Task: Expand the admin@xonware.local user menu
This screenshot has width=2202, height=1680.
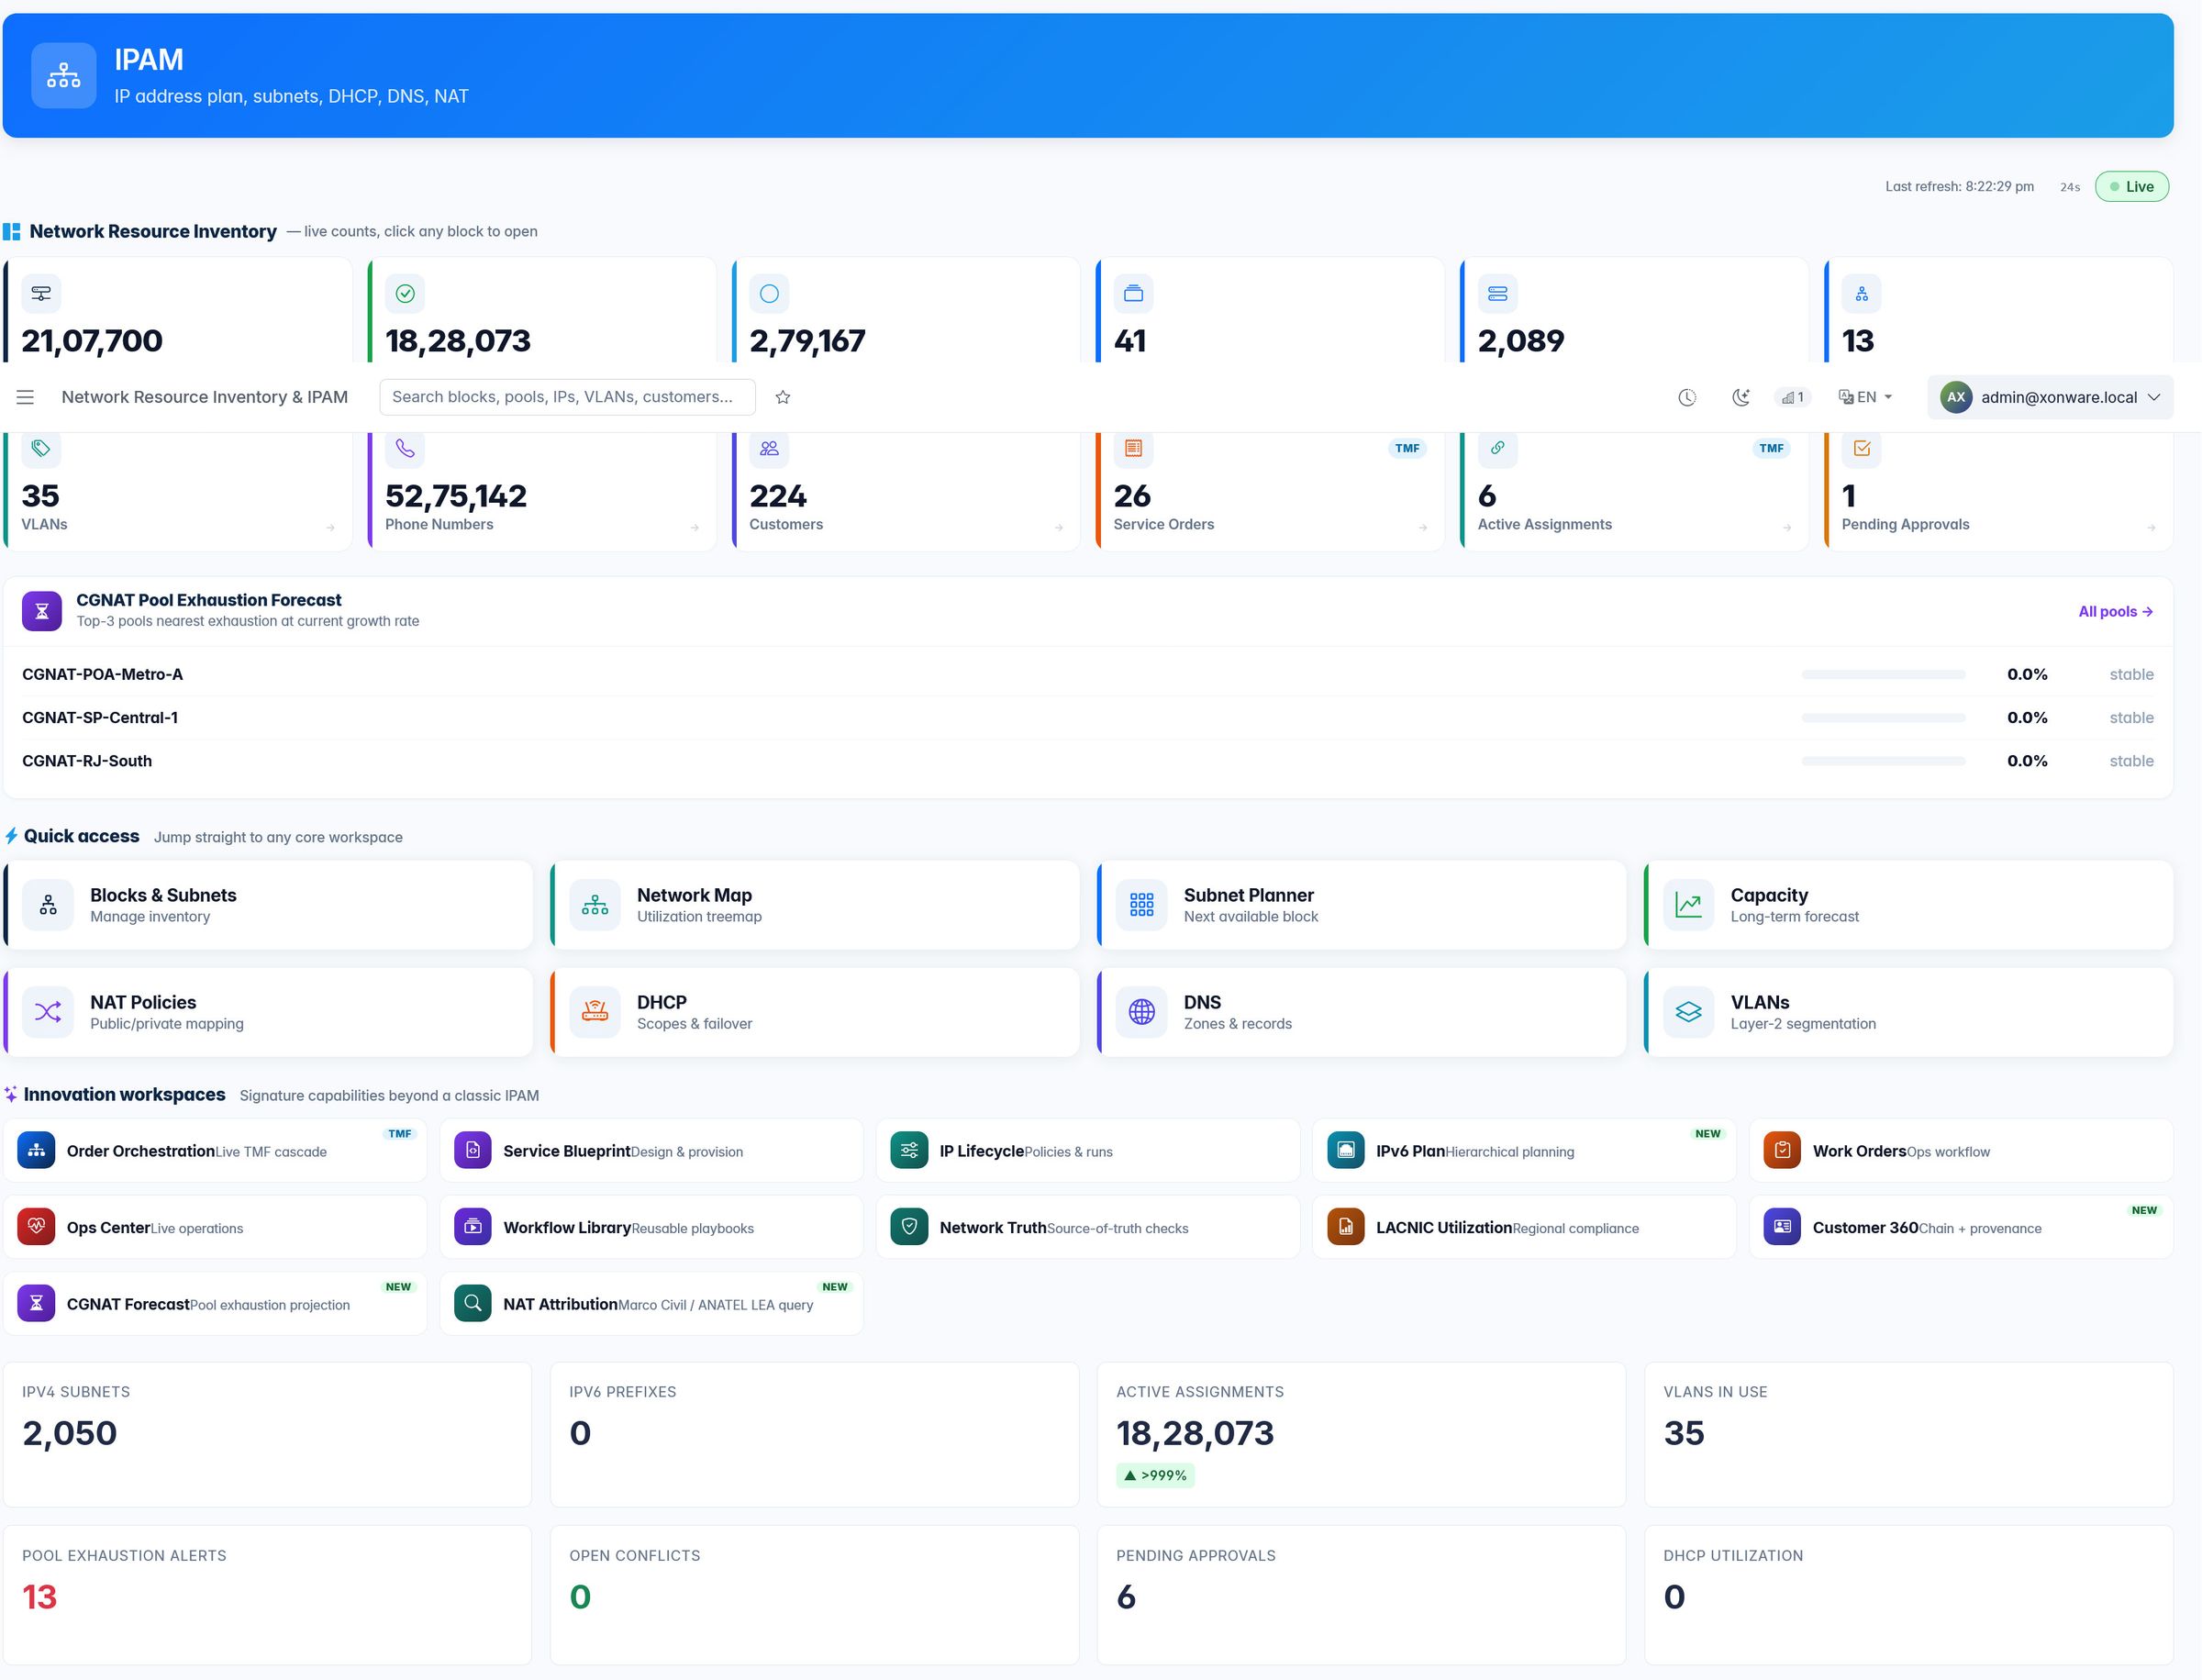Action: pyautogui.click(x=2050, y=397)
